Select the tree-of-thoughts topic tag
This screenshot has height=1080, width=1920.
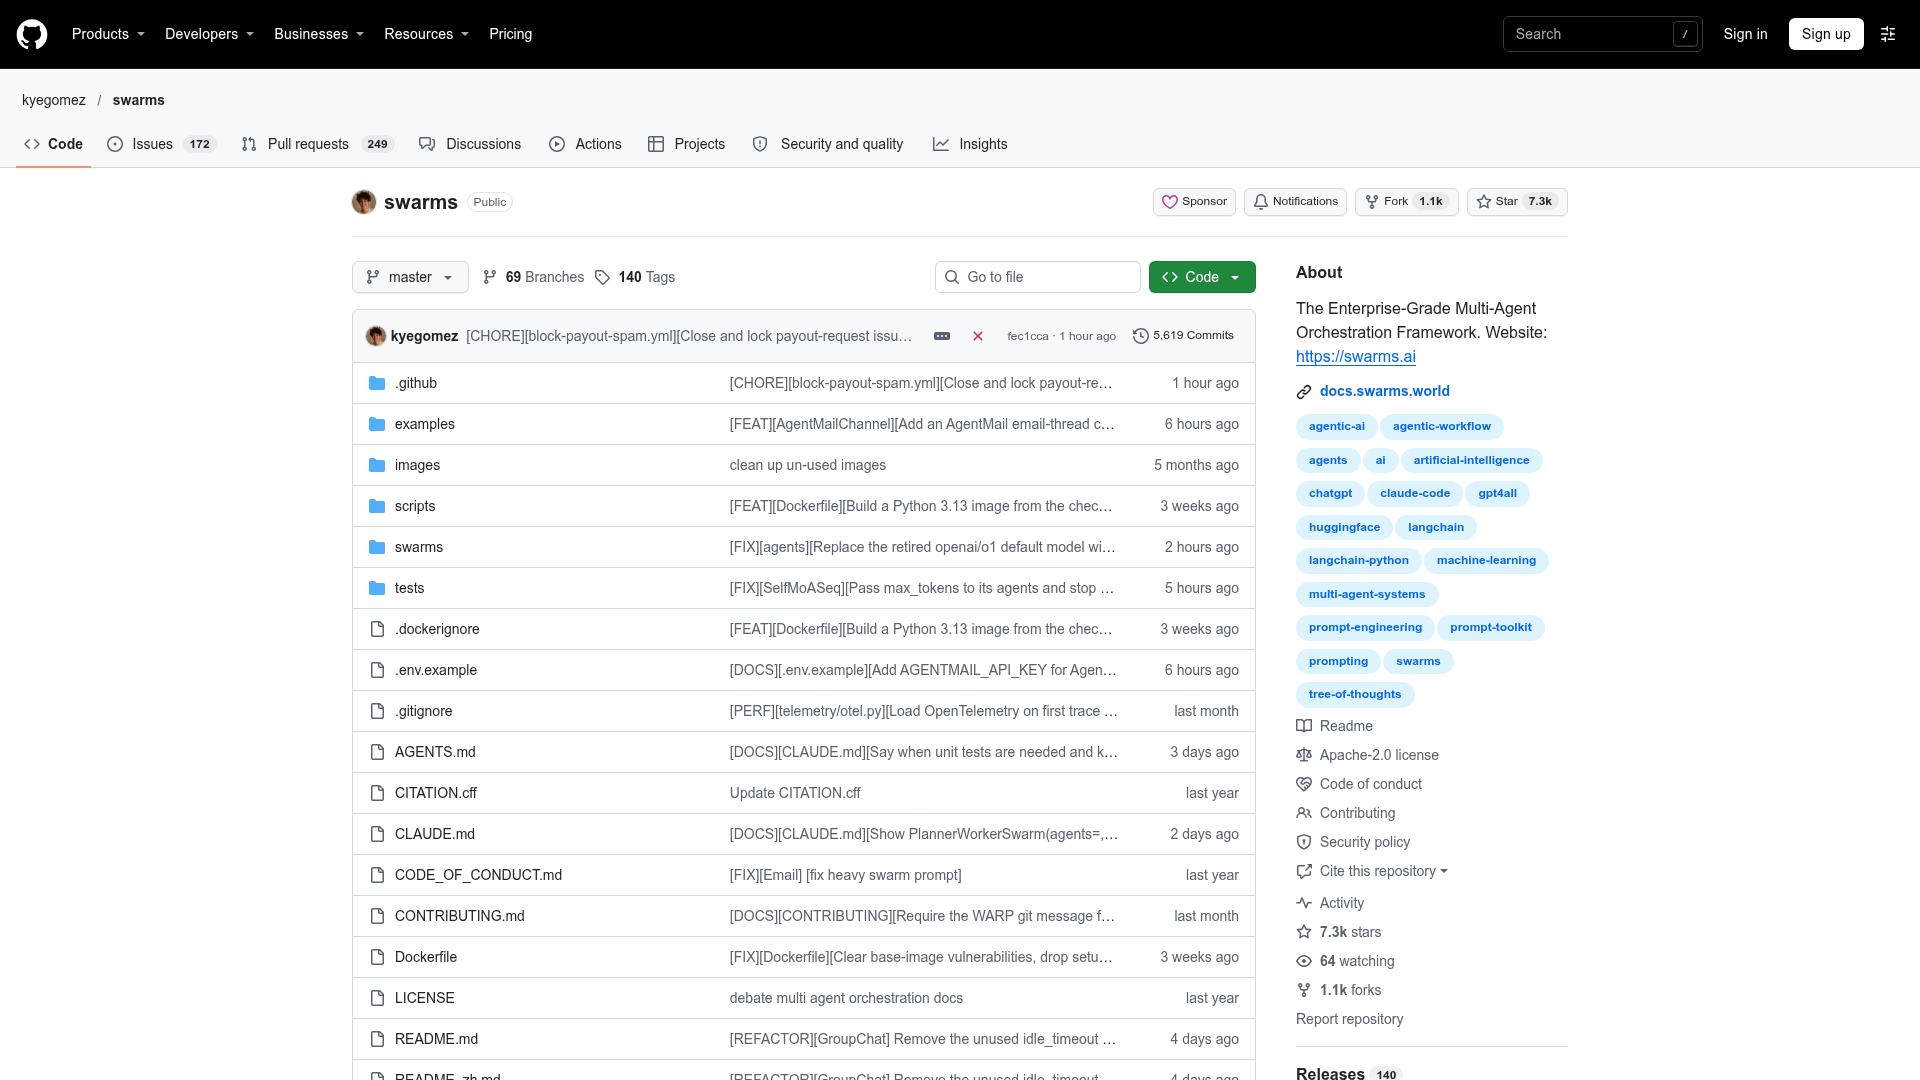pyautogui.click(x=1355, y=695)
